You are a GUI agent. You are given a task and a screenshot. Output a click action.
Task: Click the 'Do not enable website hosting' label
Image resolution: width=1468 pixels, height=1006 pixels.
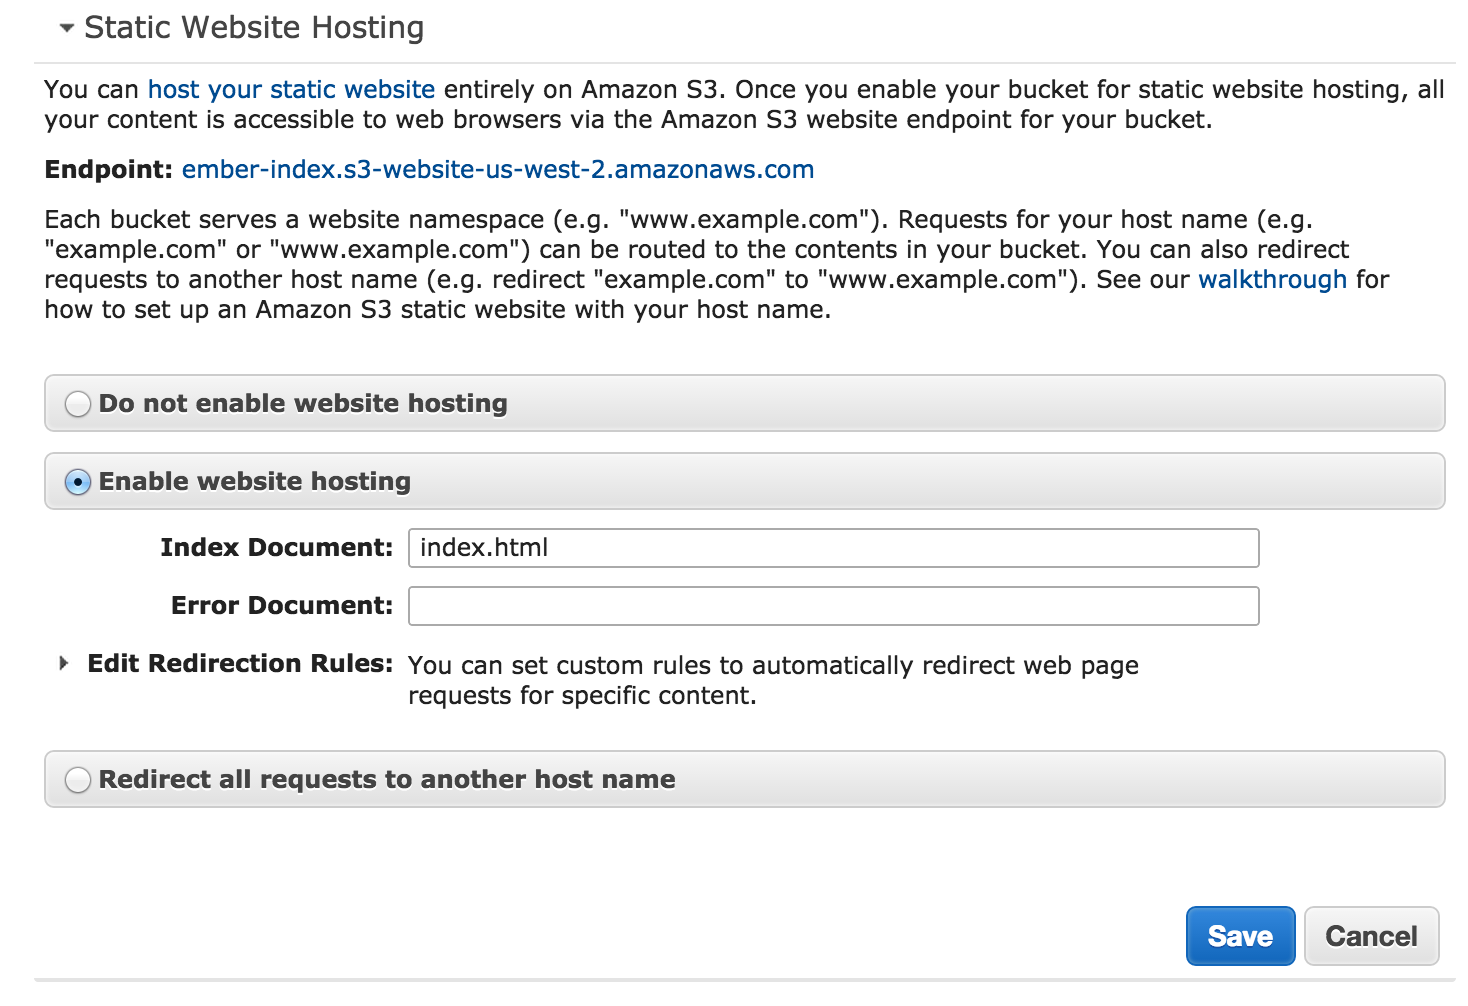(303, 404)
